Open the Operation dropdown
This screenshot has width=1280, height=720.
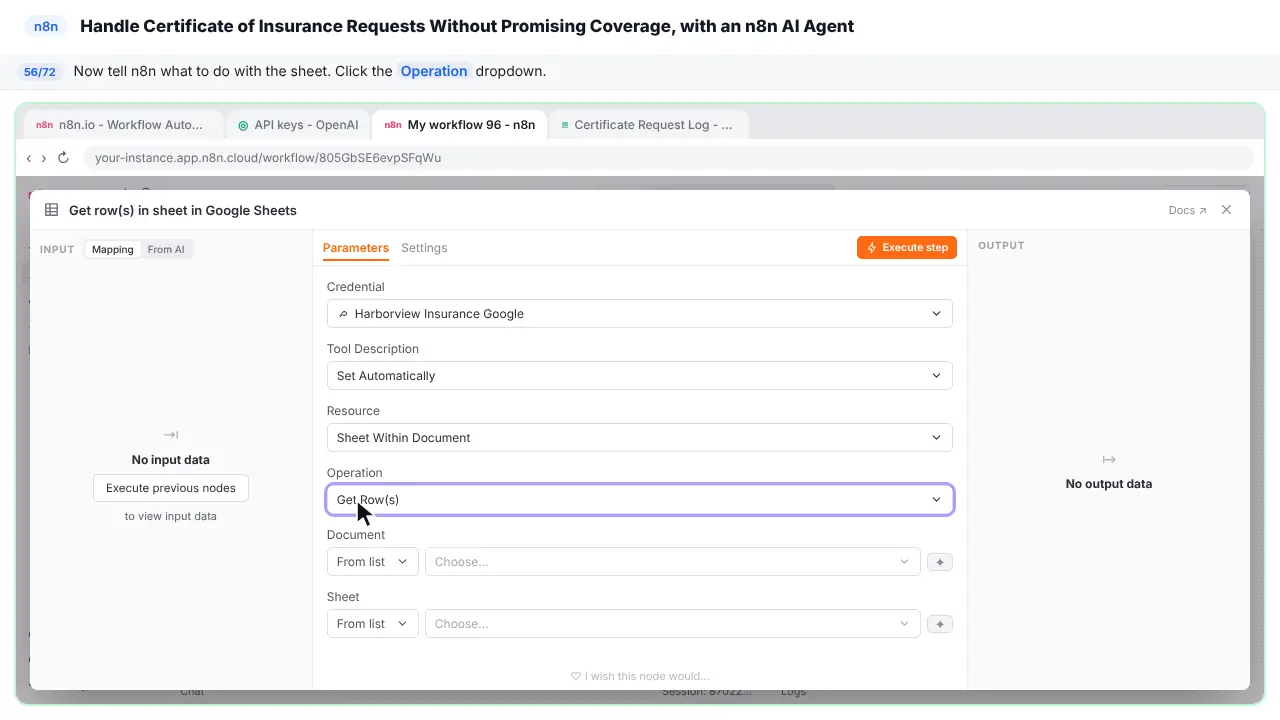pos(640,500)
